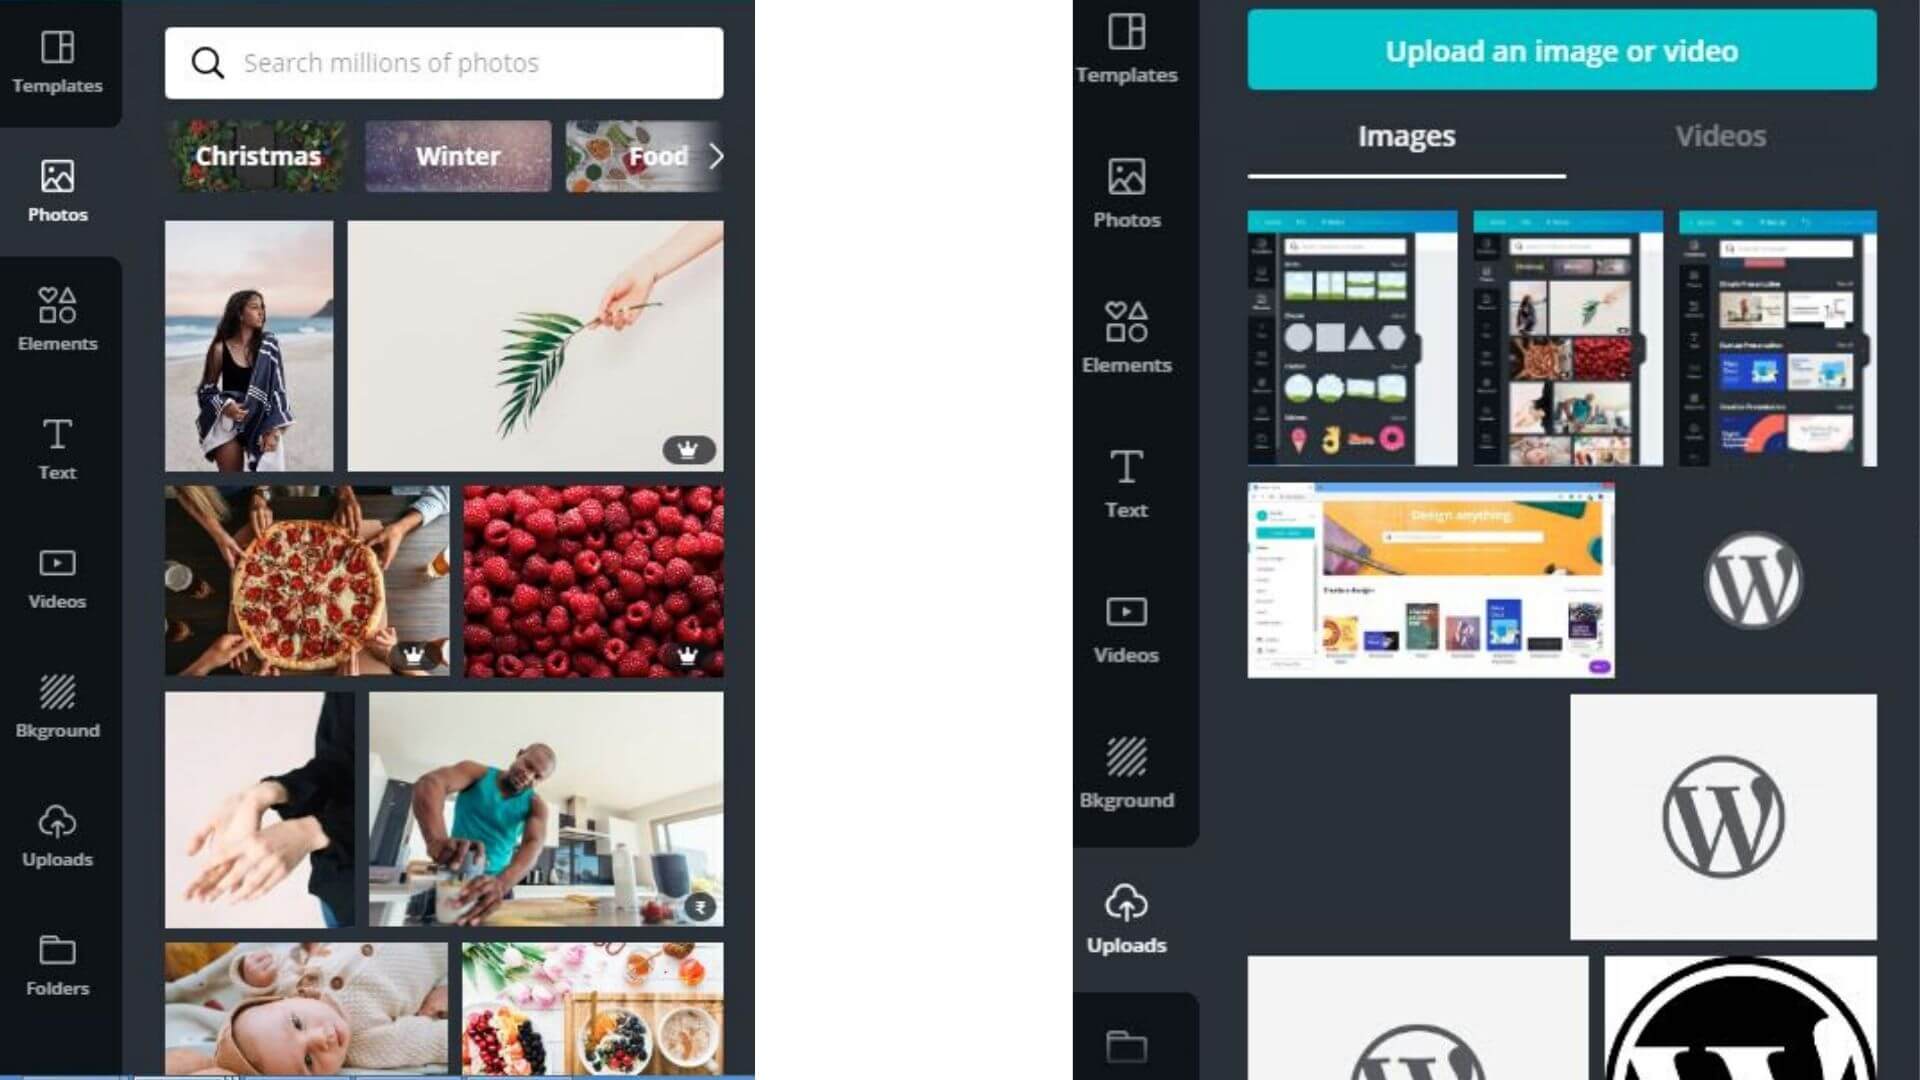Open the Elements panel
This screenshot has height=1080, width=1920.
pos(57,316)
